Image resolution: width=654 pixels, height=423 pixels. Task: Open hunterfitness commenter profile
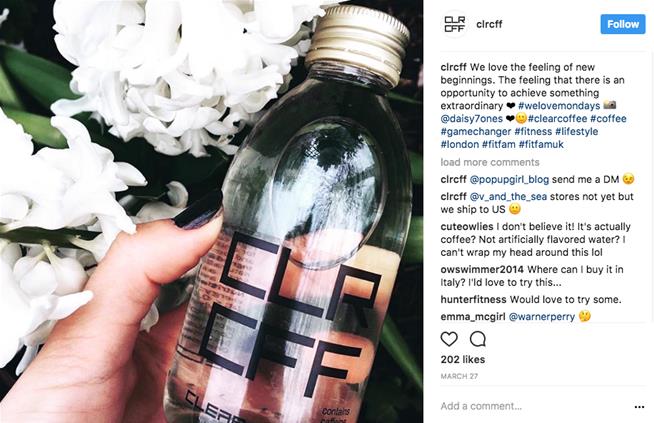[x=473, y=300]
